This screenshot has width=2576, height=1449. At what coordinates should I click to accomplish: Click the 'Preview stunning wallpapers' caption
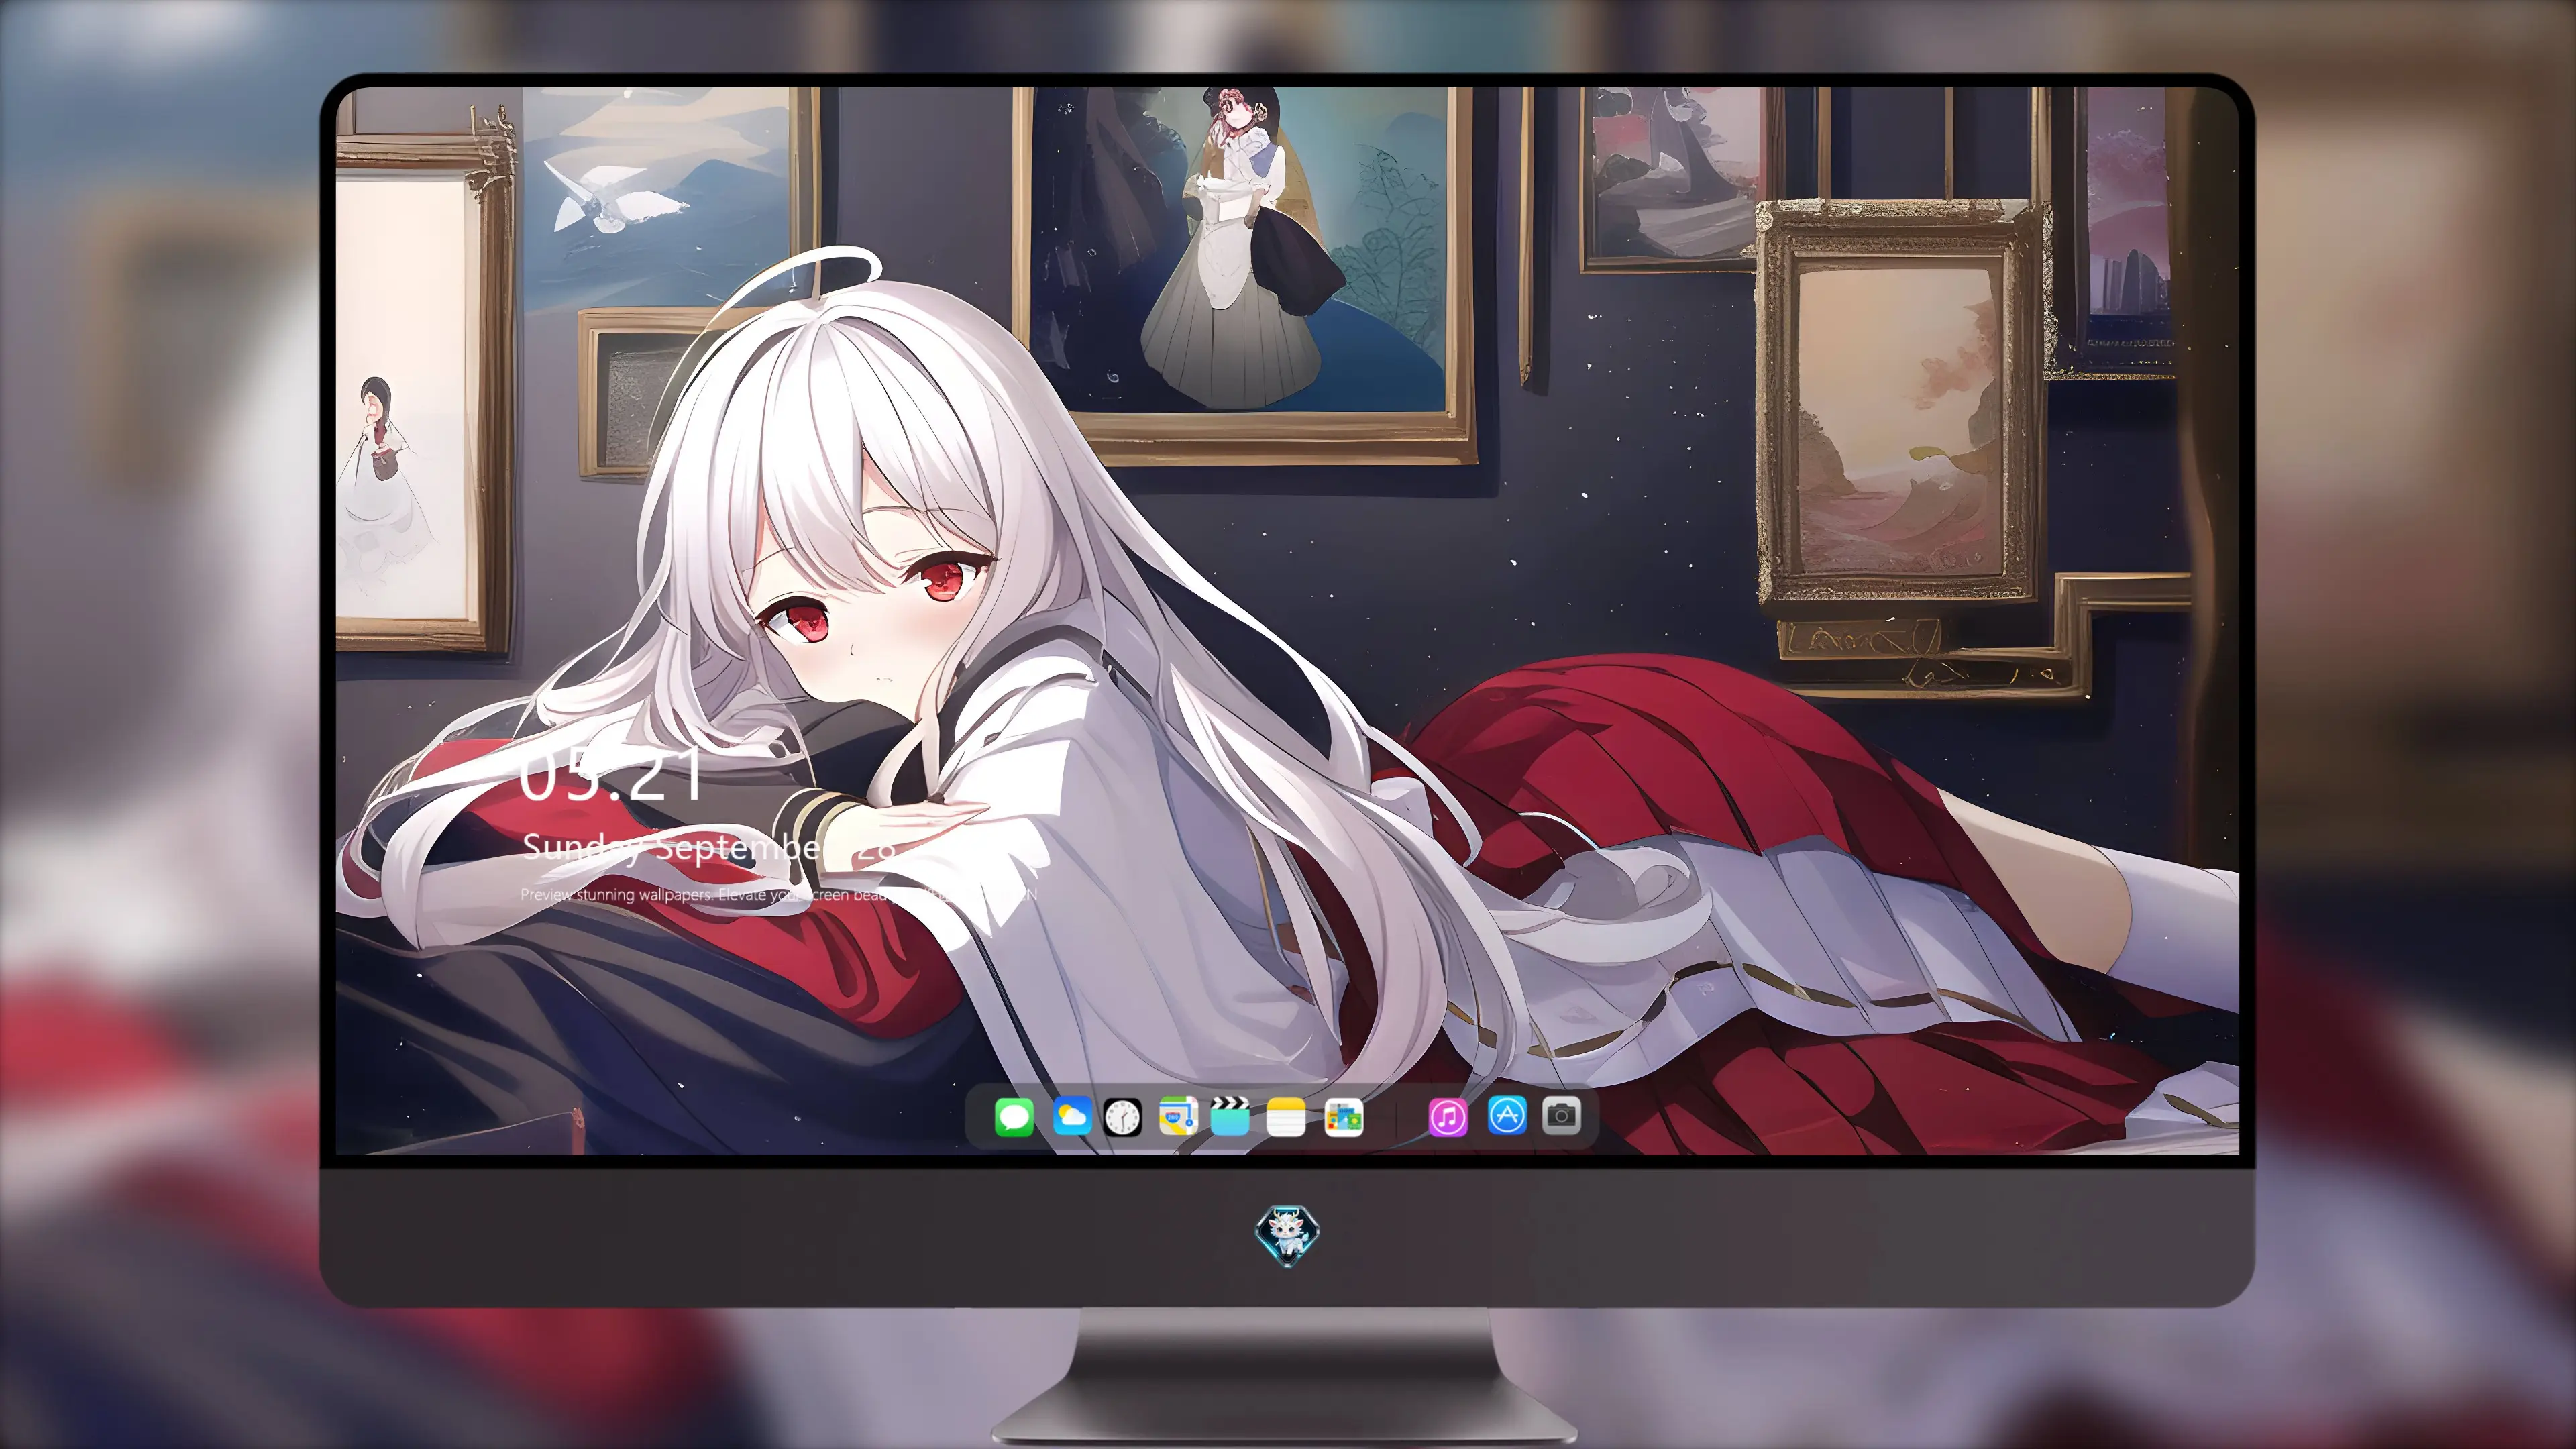778,894
